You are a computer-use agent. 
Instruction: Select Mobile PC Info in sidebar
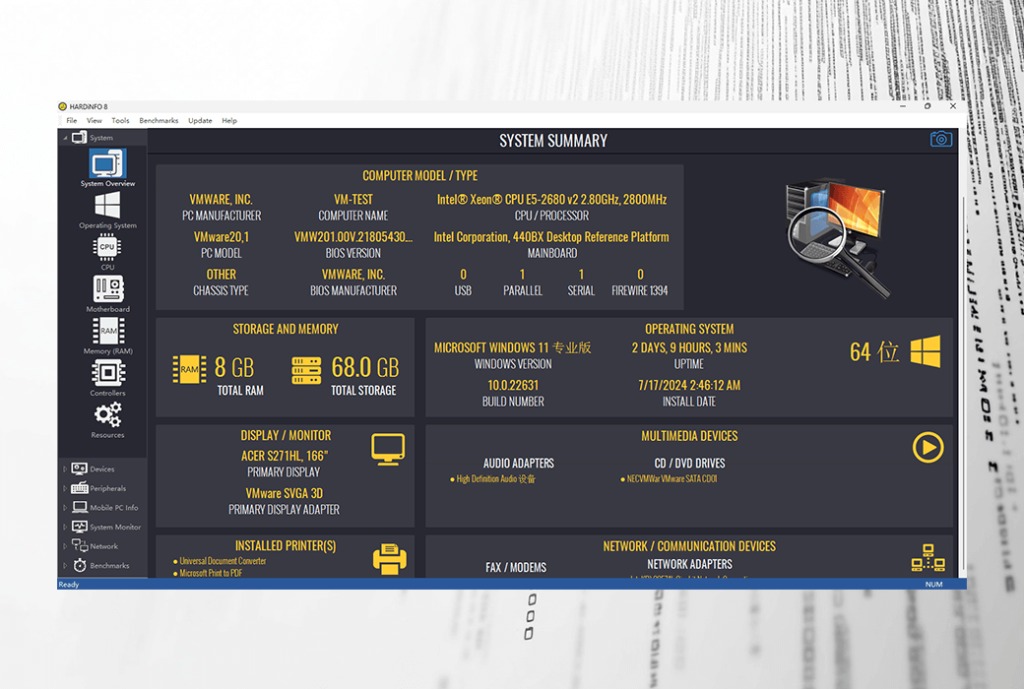(x=114, y=507)
